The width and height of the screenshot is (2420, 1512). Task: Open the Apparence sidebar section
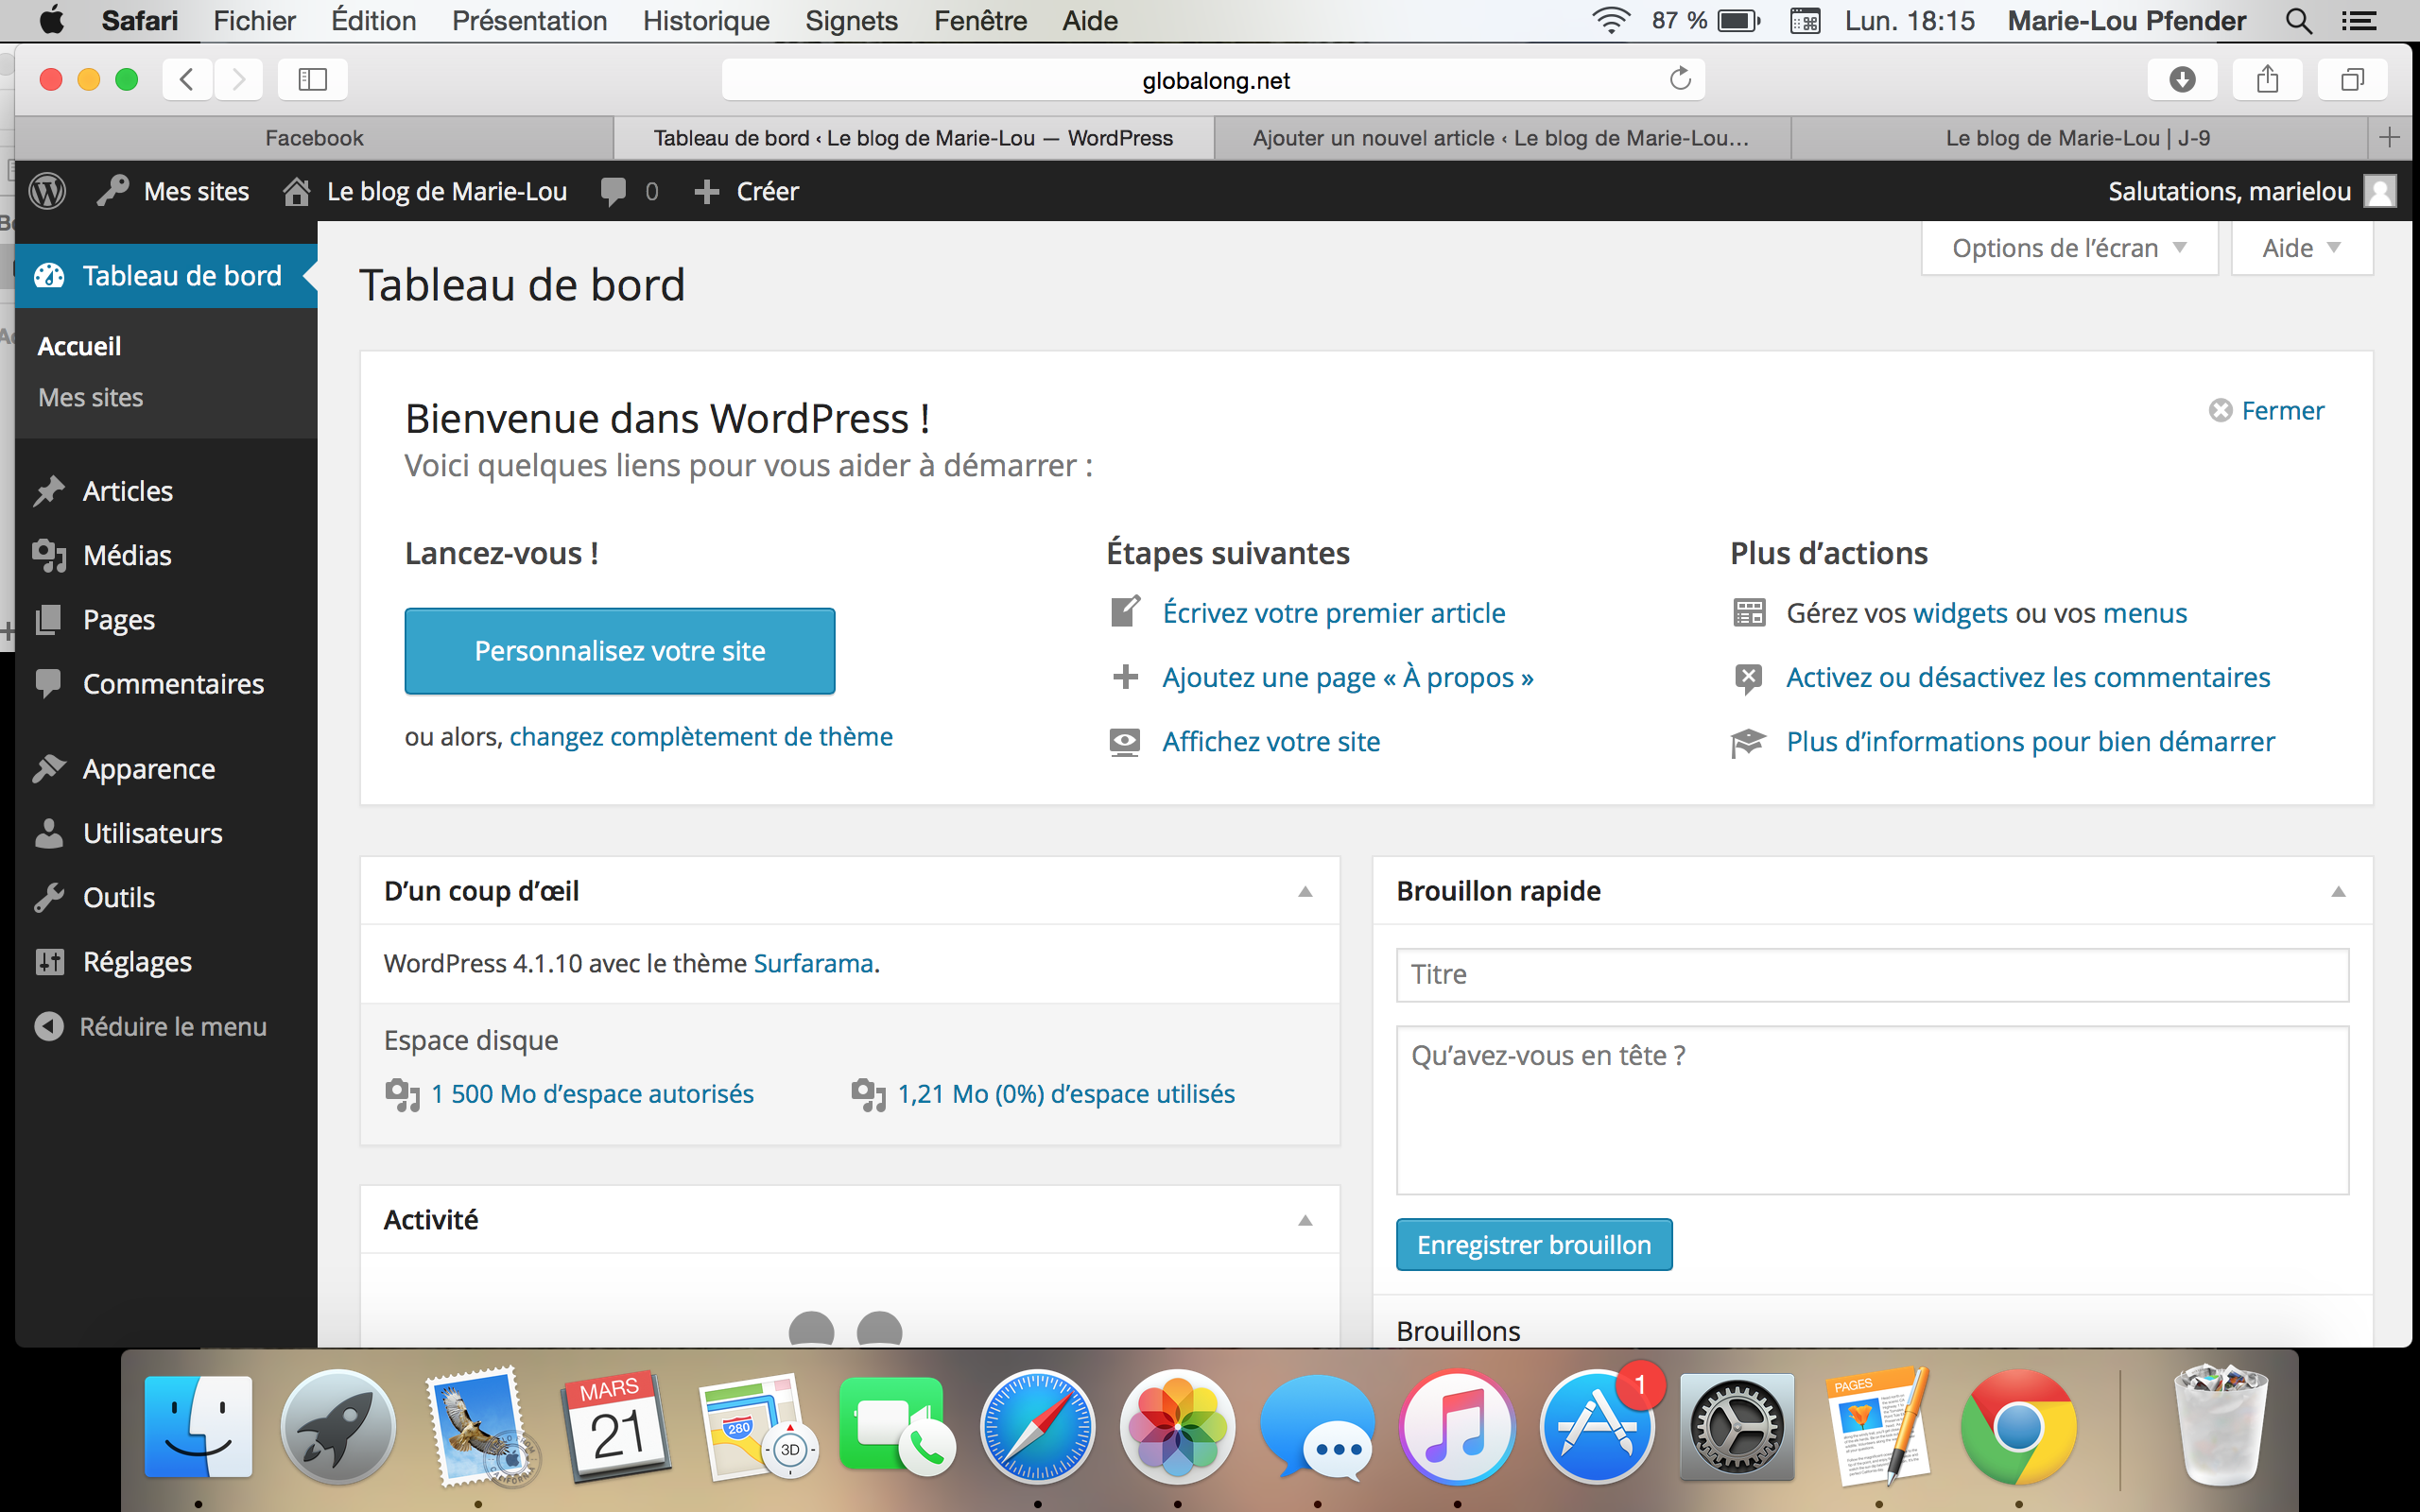click(x=166, y=769)
